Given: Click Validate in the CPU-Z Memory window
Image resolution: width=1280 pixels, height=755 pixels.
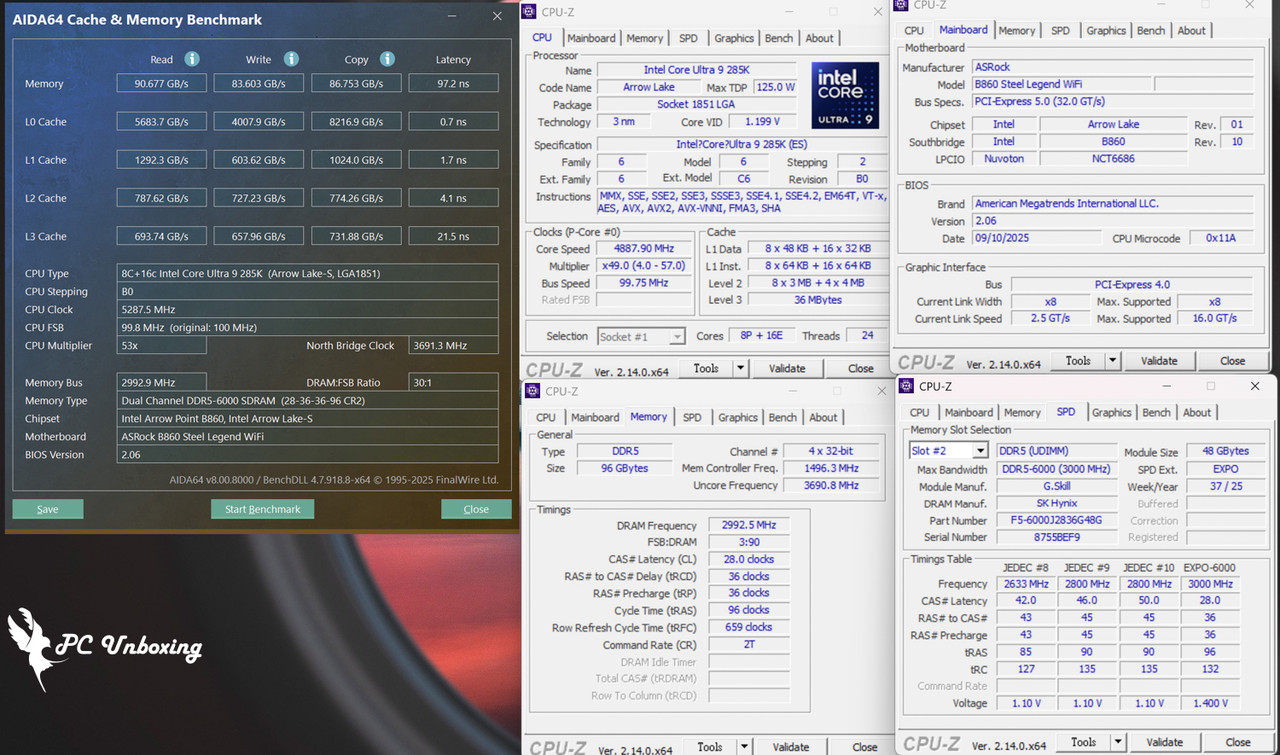Looking at the screenshot, I should point(791,747).
